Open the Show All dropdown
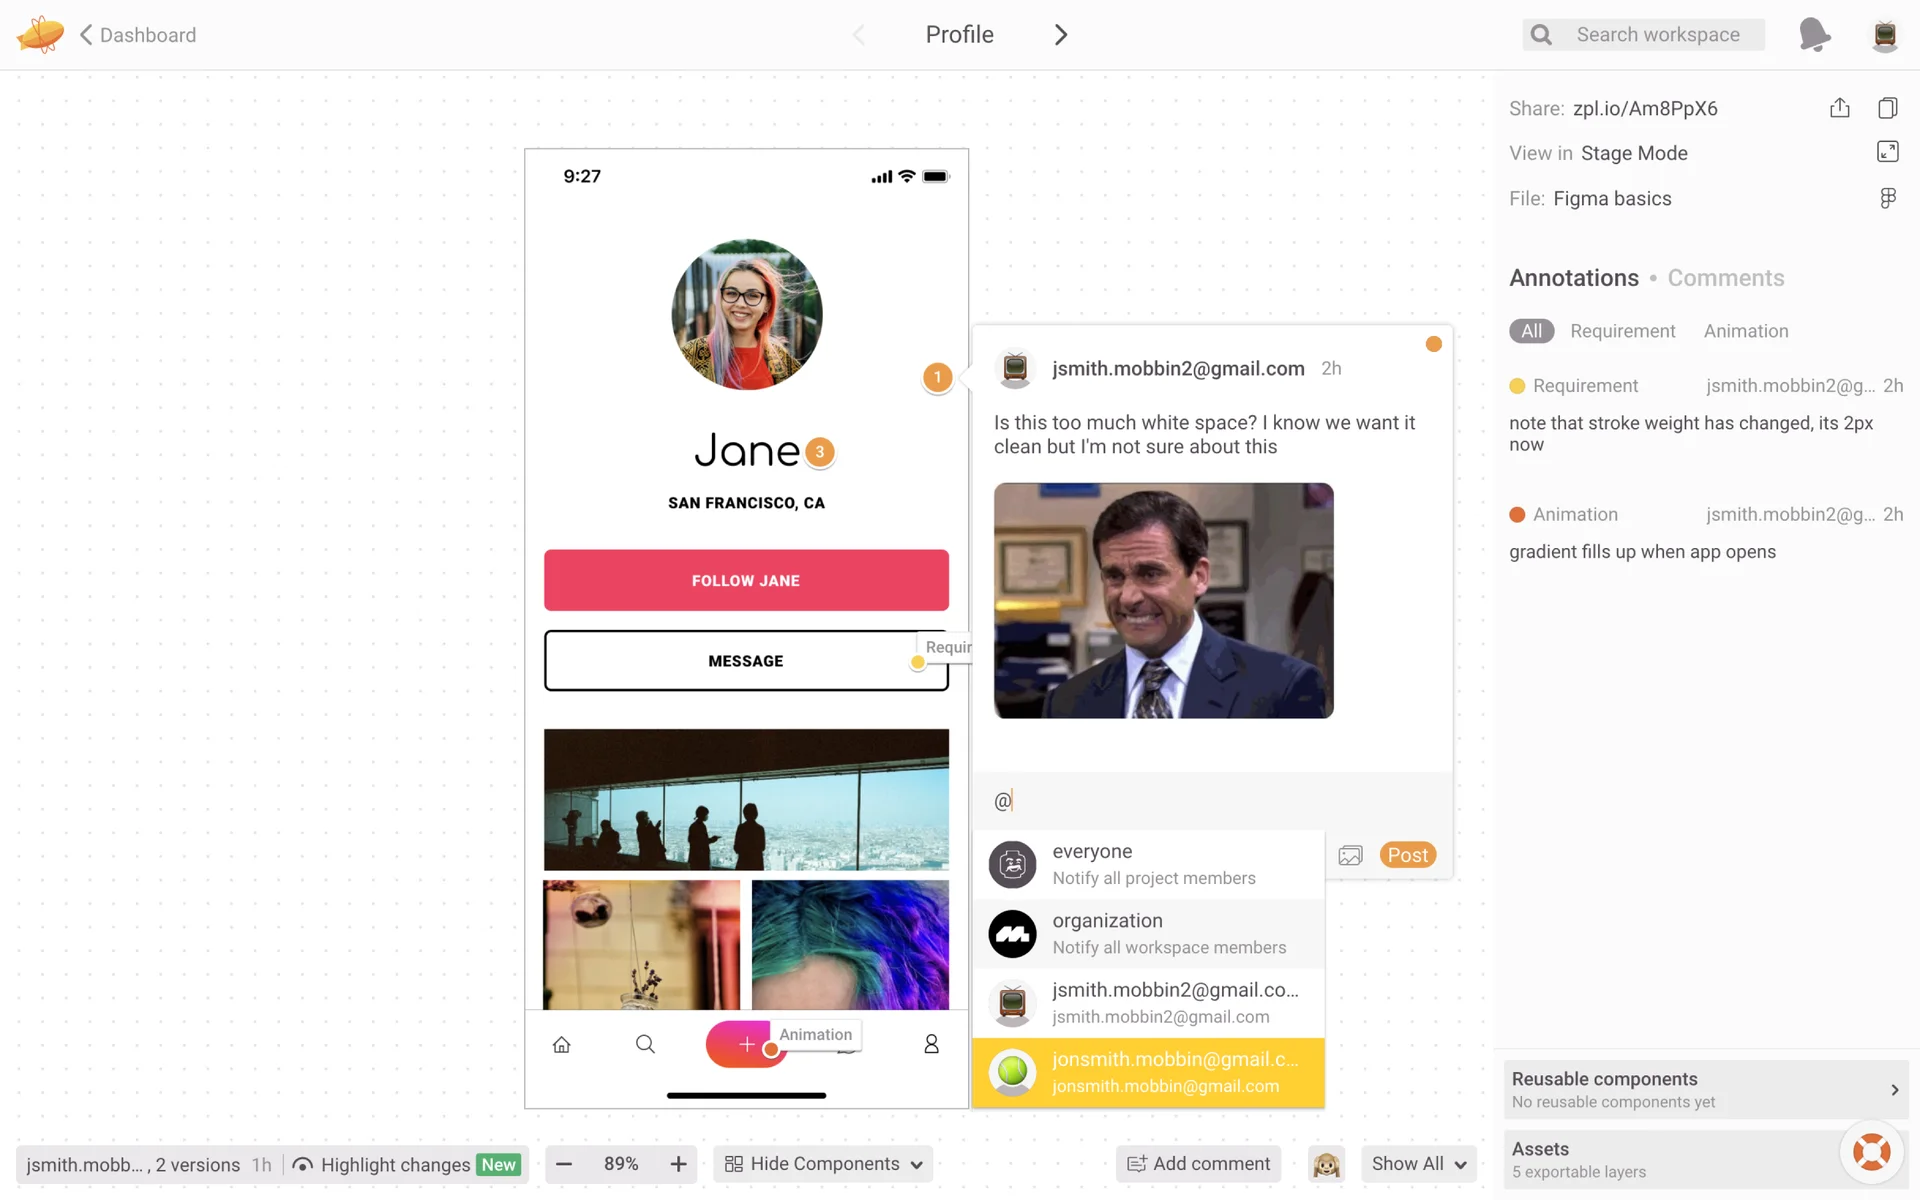 click(1418, 1164)
